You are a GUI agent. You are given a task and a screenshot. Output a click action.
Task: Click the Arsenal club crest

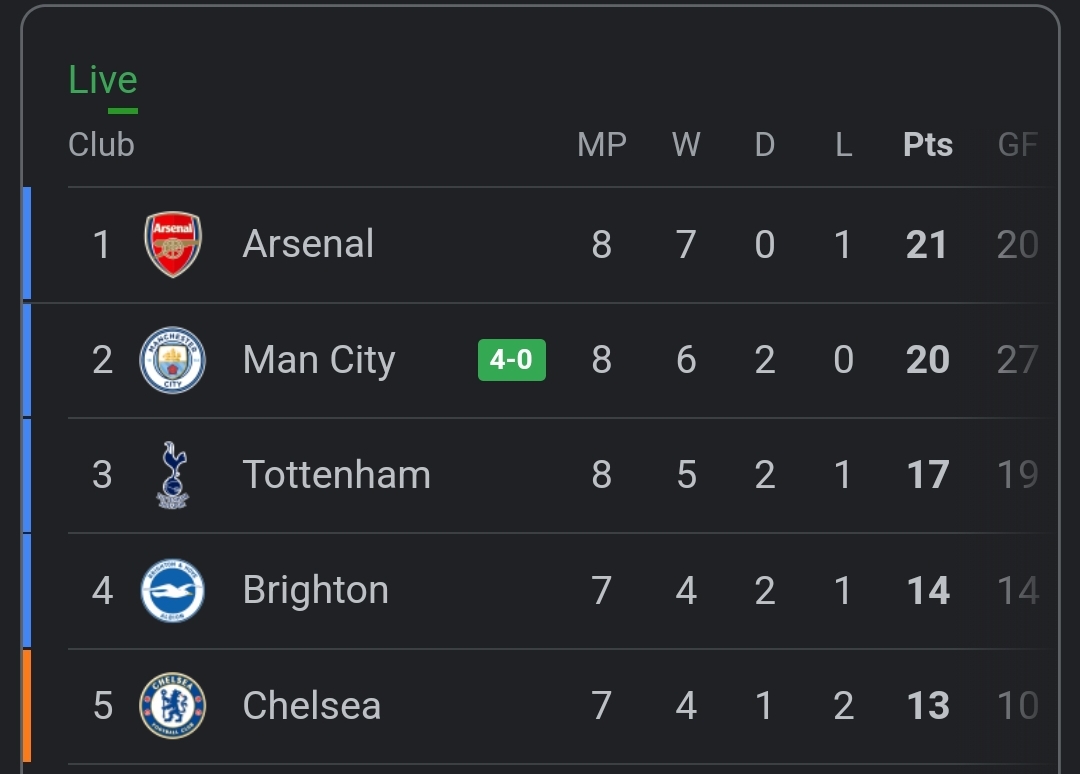[173, 244]
